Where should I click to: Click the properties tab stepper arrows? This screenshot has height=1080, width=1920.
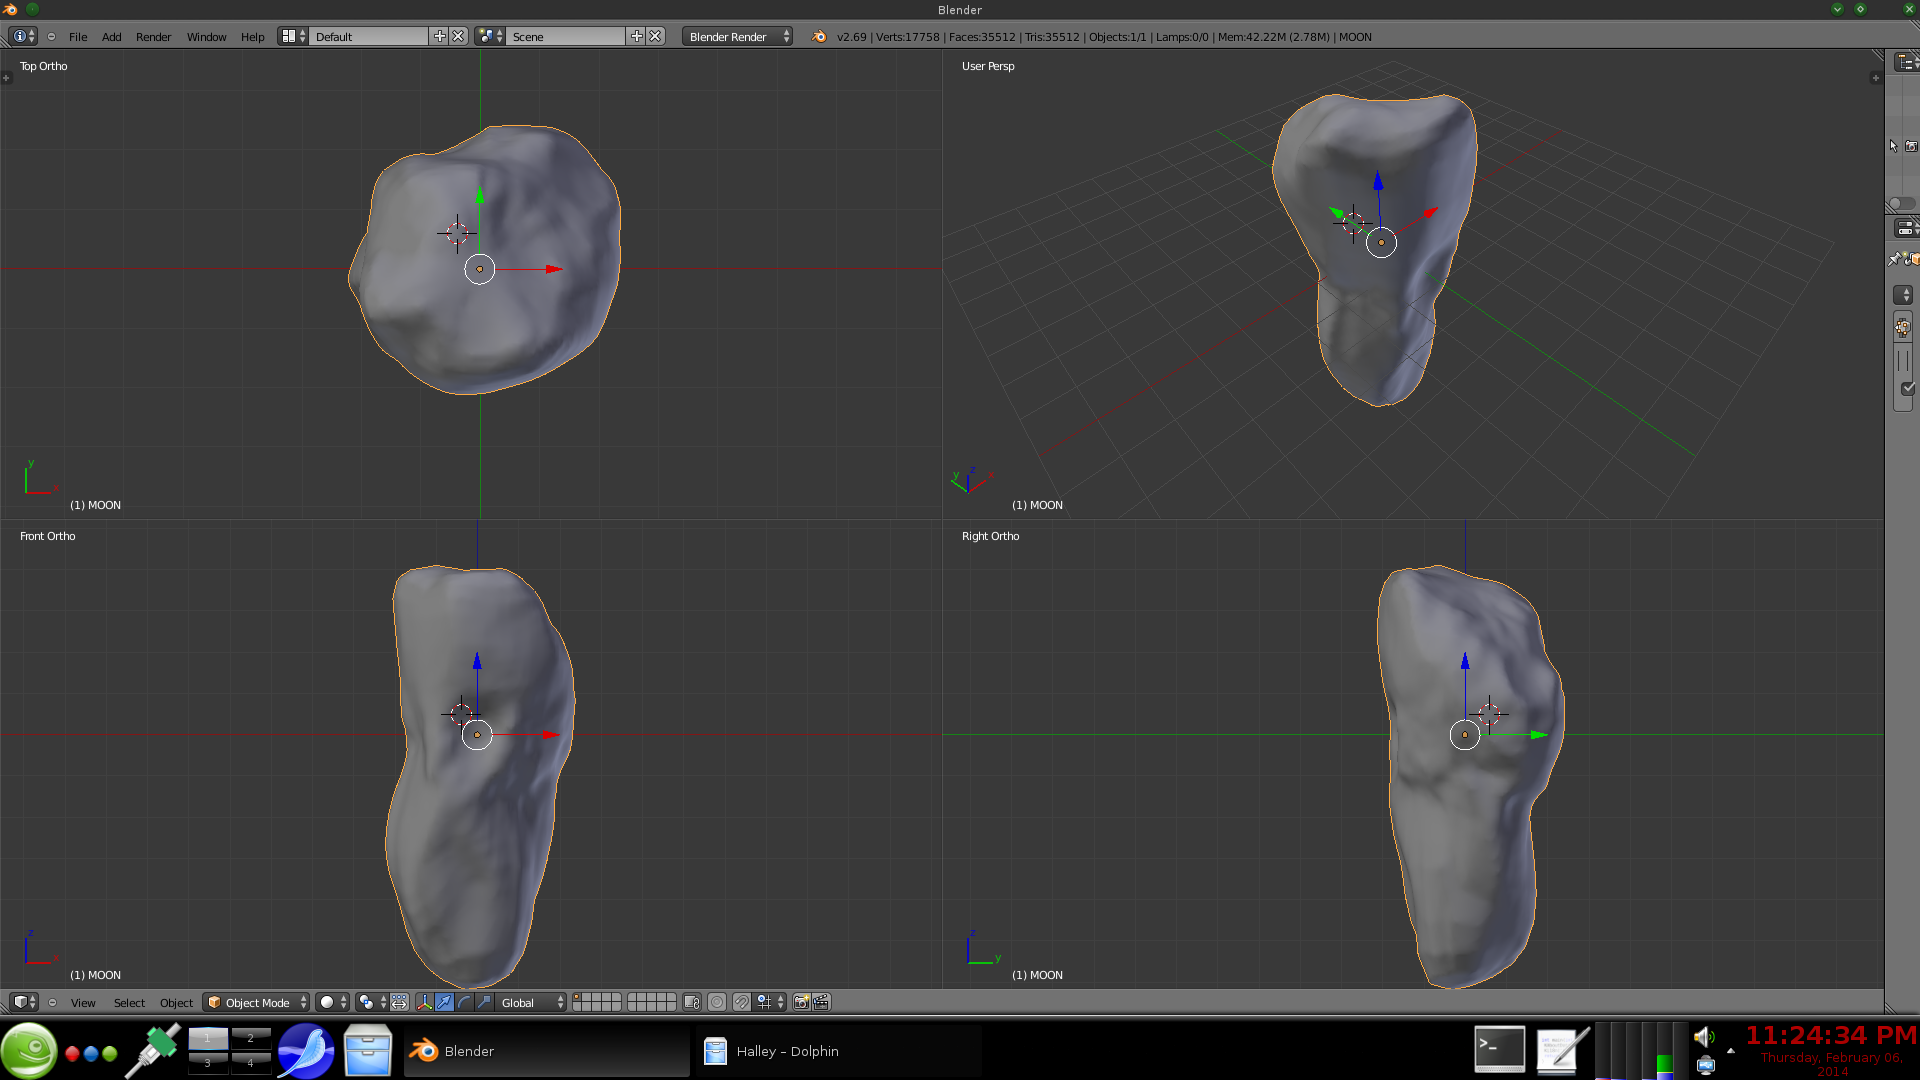coord(1903,295)
